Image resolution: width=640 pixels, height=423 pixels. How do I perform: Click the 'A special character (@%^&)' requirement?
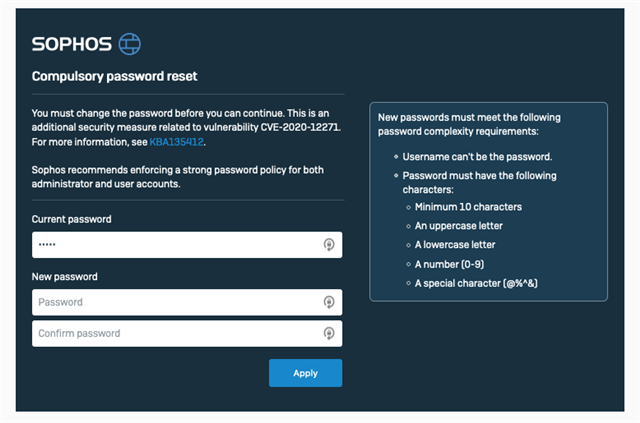(476, 283)
